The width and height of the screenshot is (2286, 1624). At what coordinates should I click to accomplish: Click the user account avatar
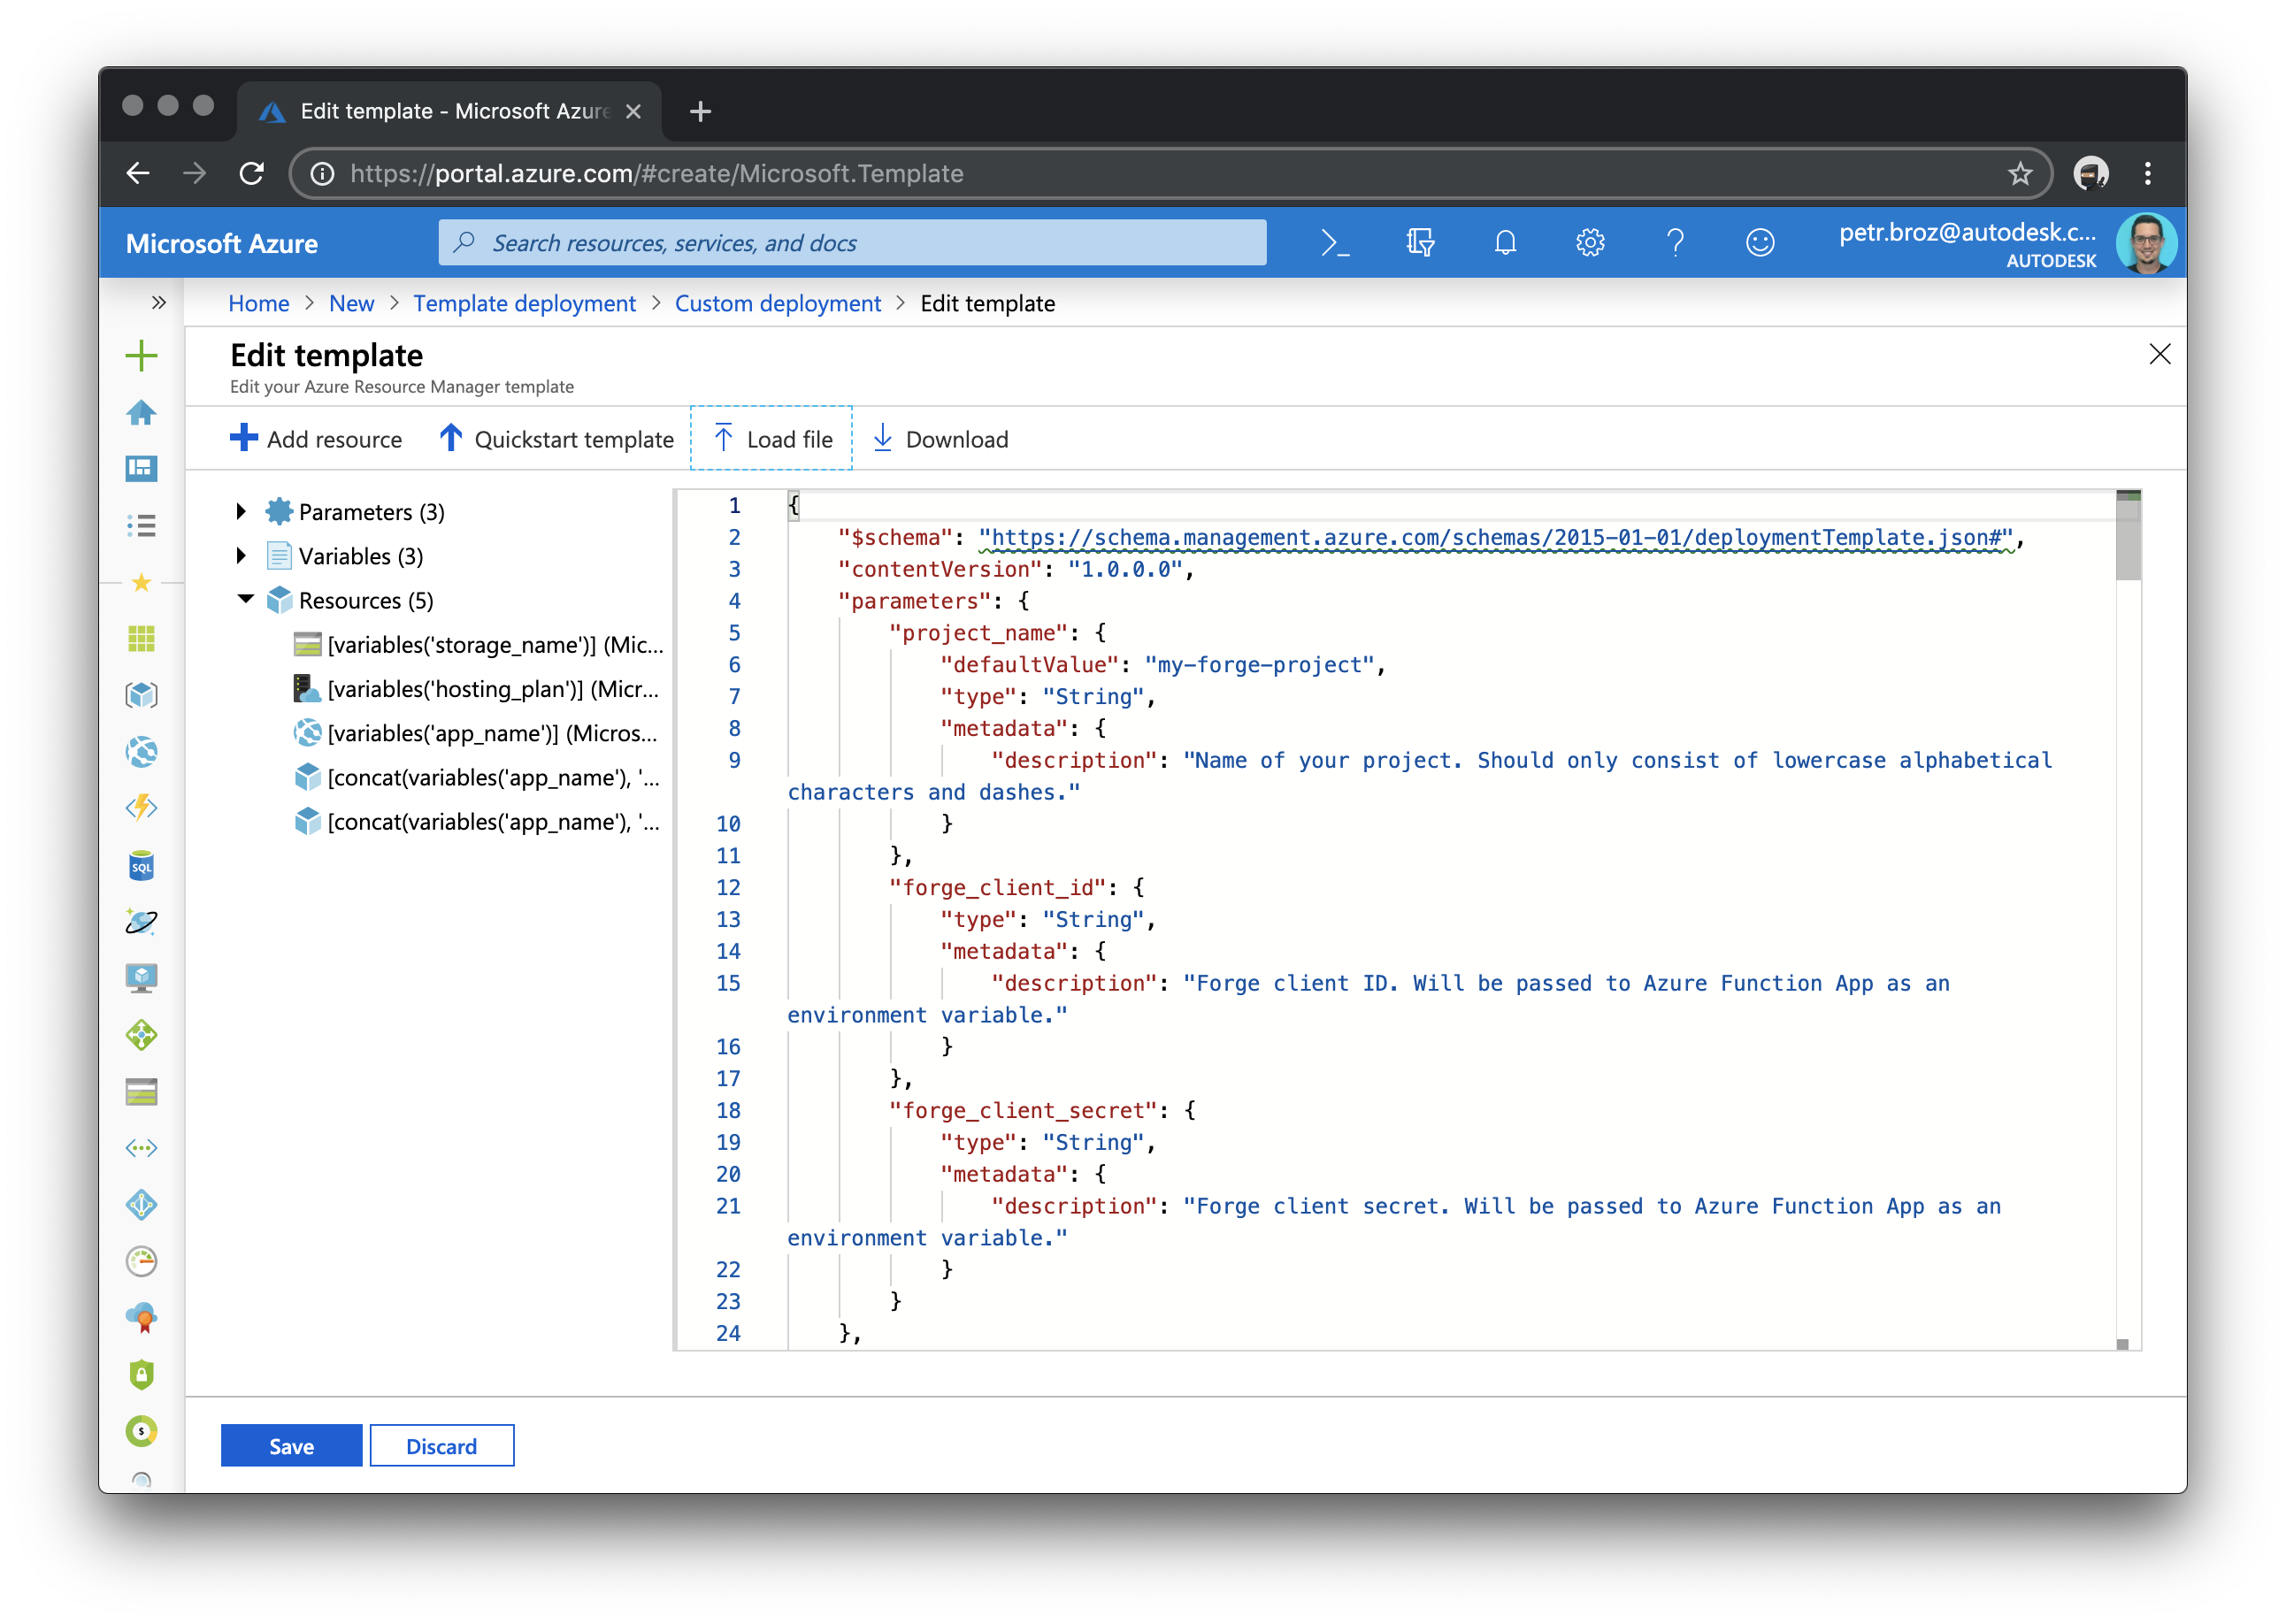coord(2146,243)
